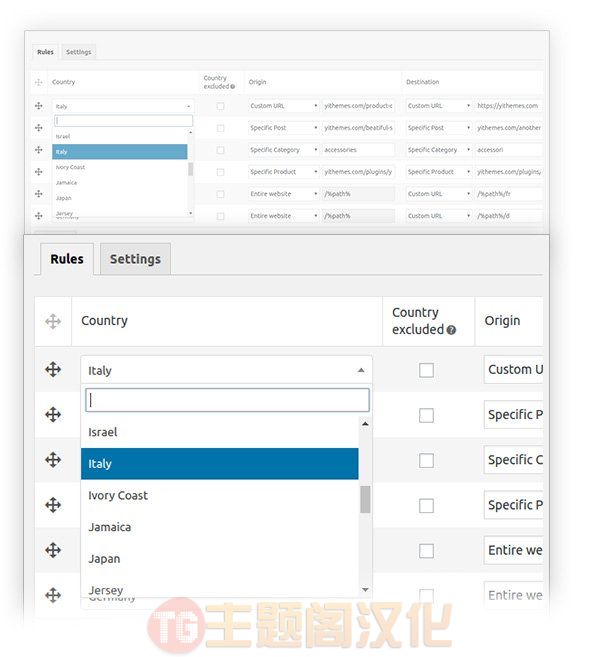Select Jamaica in enlarged country list
Viewport: 600px width, 657px height.
coord(220,527)
